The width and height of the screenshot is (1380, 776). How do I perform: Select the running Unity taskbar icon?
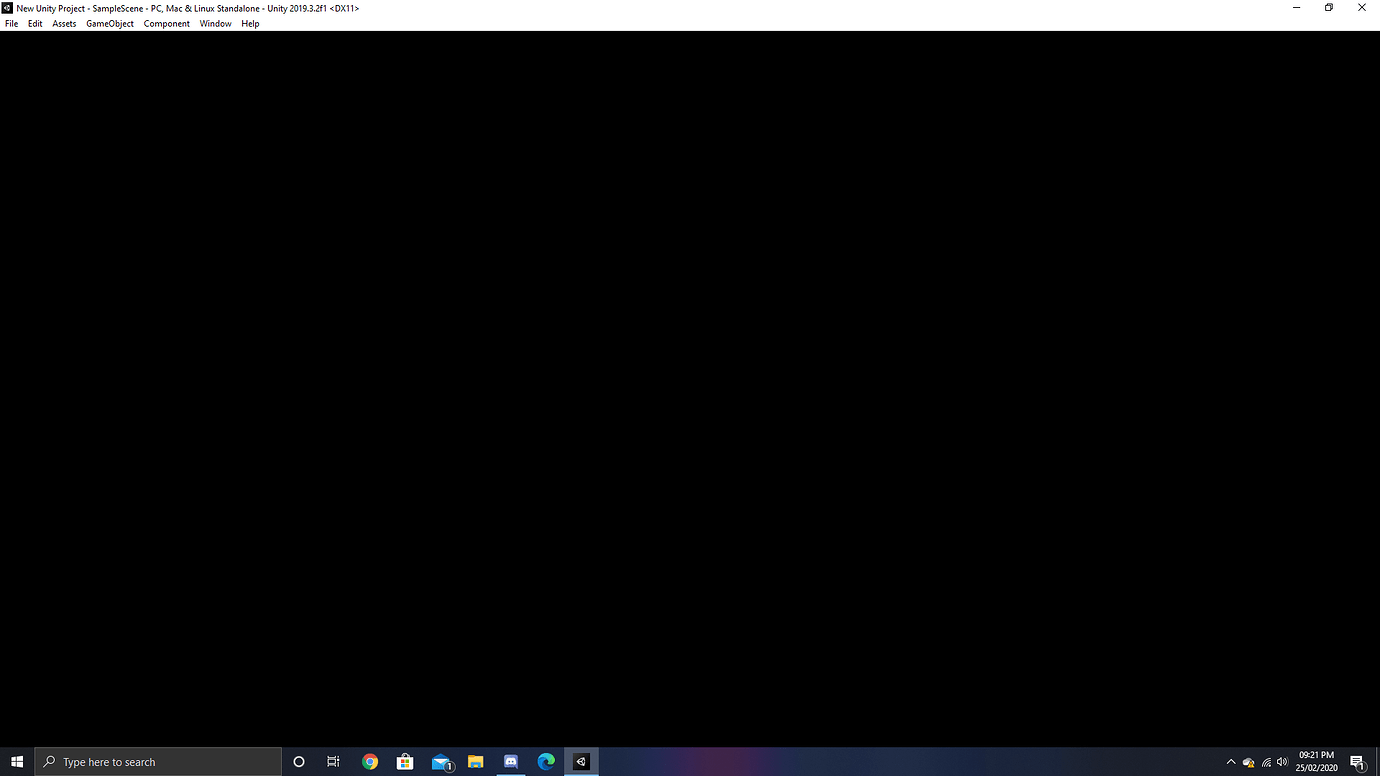pyautogui.click(x=580, y=761)
